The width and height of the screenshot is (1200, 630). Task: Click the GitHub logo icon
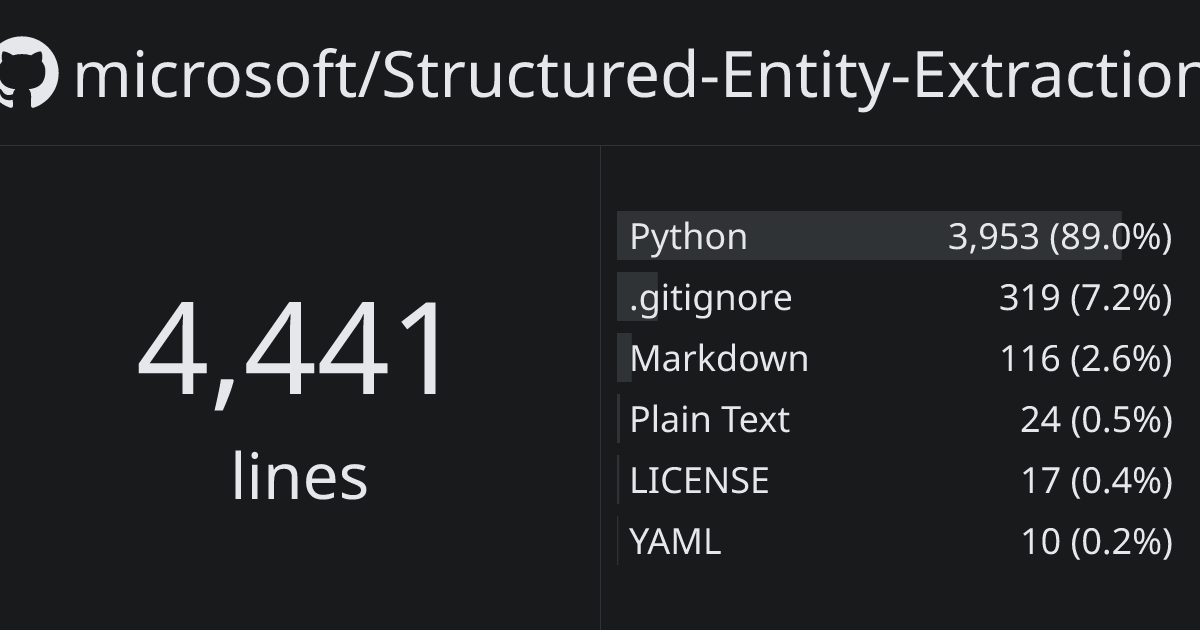[28, 75]
